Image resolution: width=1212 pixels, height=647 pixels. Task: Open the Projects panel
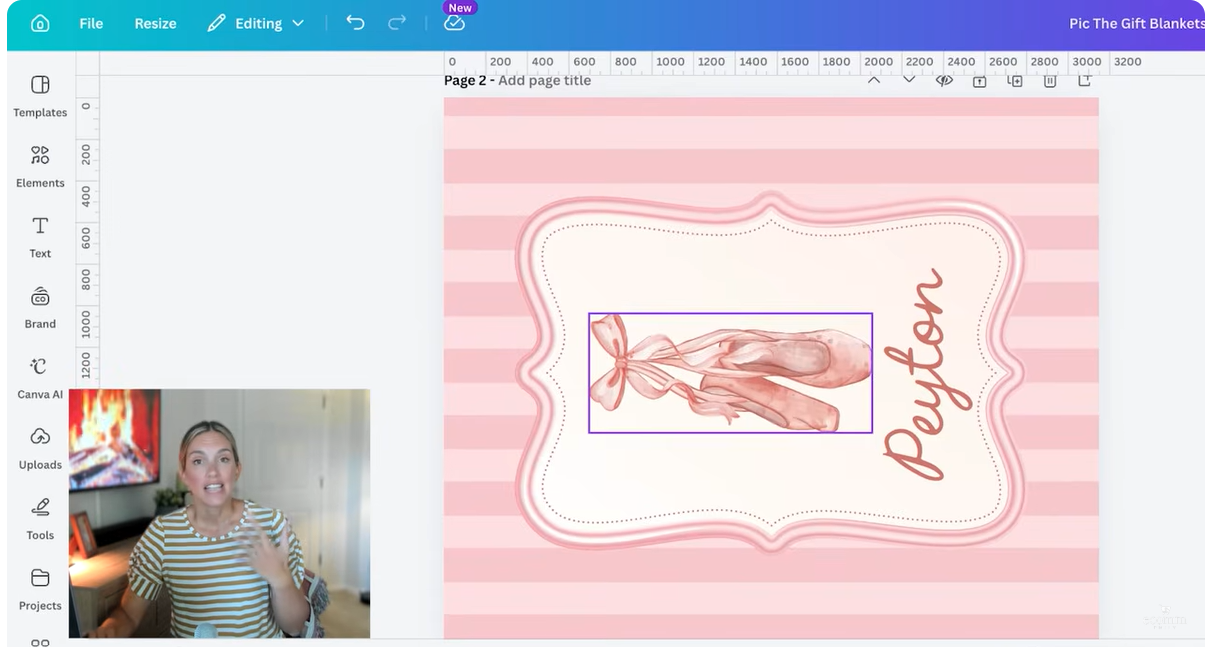[x=40, y=589]
